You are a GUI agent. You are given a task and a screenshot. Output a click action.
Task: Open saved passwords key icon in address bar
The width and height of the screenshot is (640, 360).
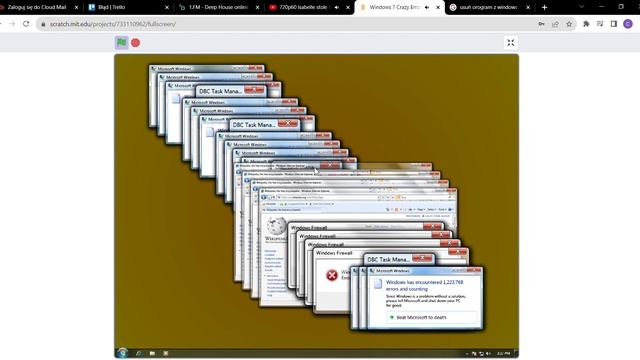click(541, 24)
